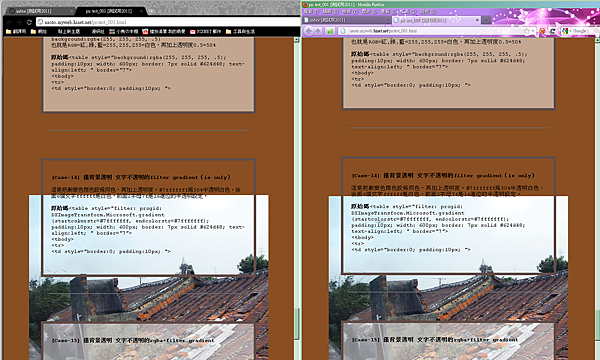This screenshot has height=360, width=600.
Task: Open a new tab in Firefox
Action: [x=486, y=20]
